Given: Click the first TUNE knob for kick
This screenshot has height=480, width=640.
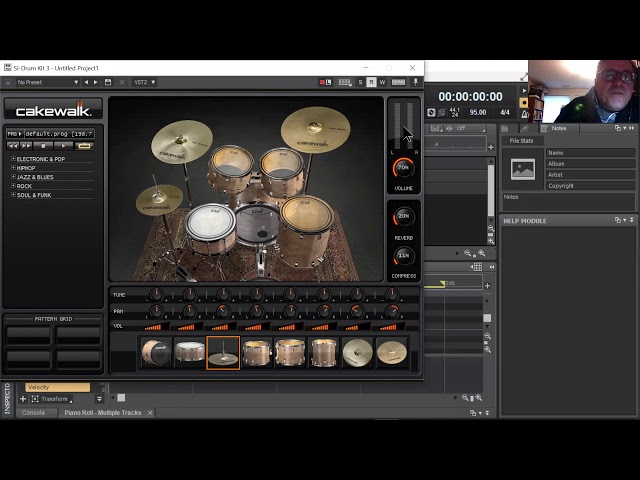Looking at the screenshot, I should tap(156, 294).
